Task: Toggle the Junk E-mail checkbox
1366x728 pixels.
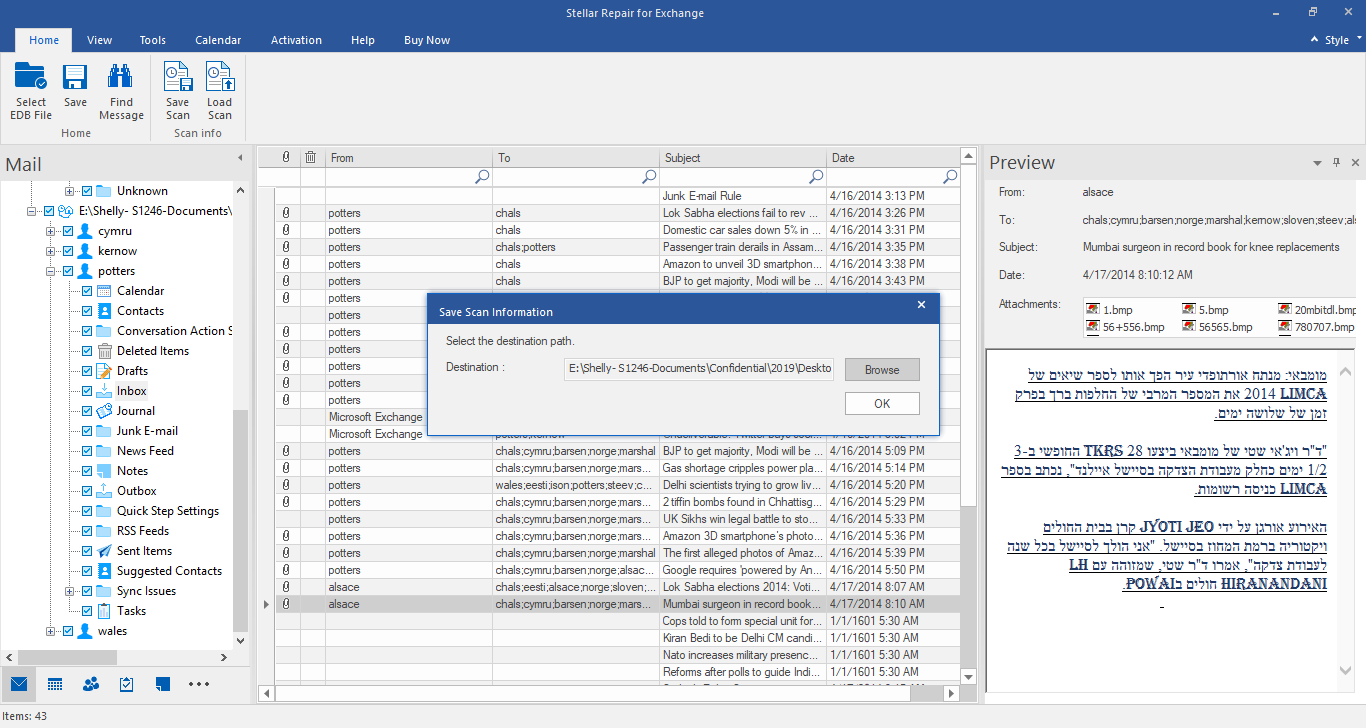Action: 87,431
